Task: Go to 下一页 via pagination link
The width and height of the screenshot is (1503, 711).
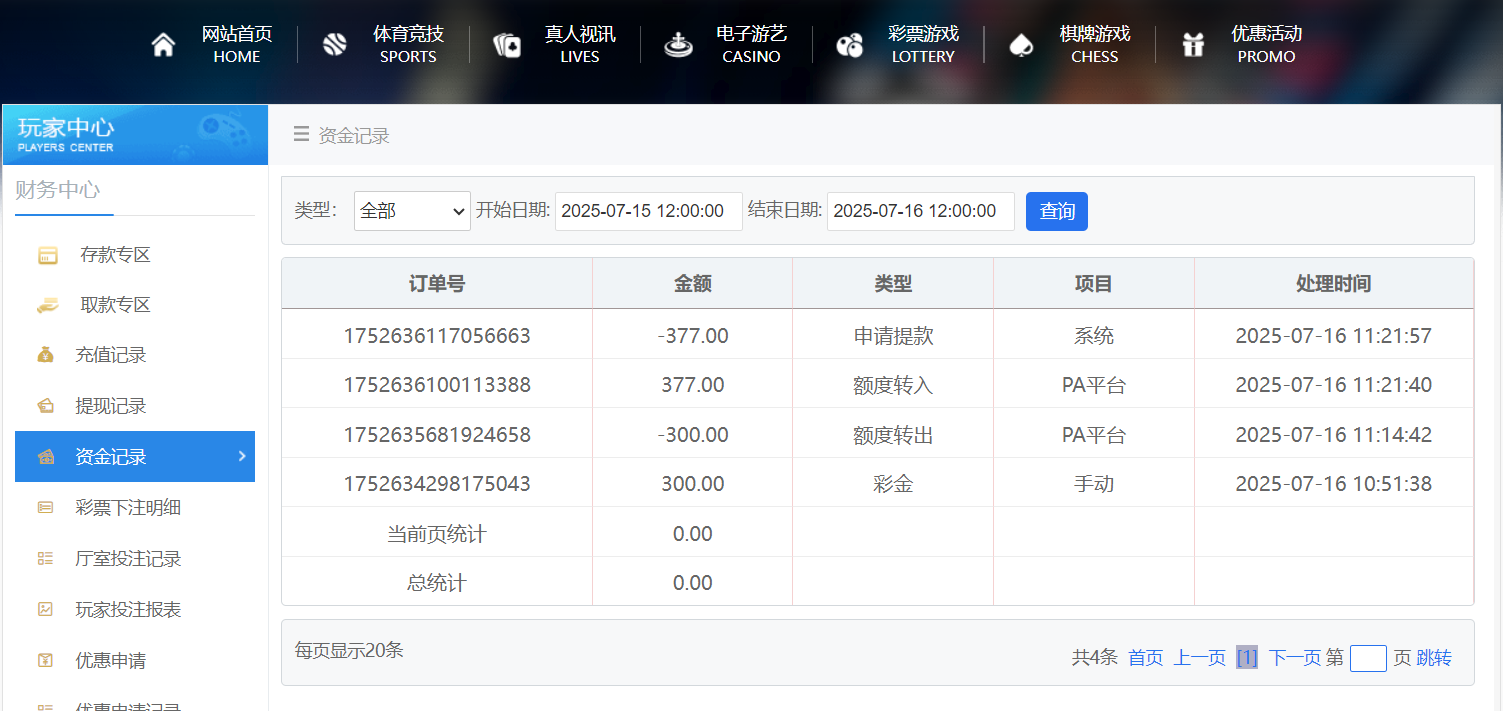Action: (x=1293, y=657)
